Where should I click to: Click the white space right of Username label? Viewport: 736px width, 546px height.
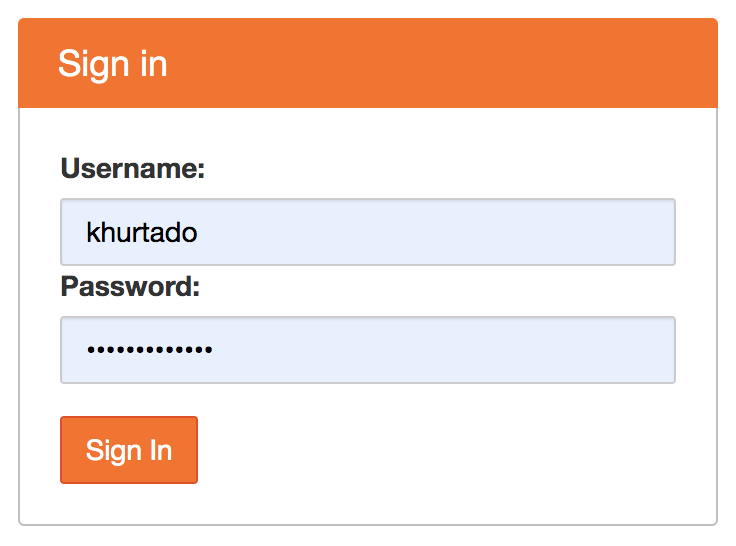[x=450, y=168]
